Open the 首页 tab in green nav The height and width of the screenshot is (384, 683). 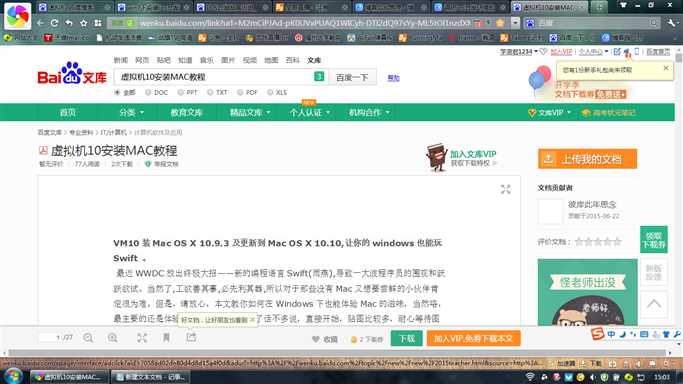[x=68, y=112]
